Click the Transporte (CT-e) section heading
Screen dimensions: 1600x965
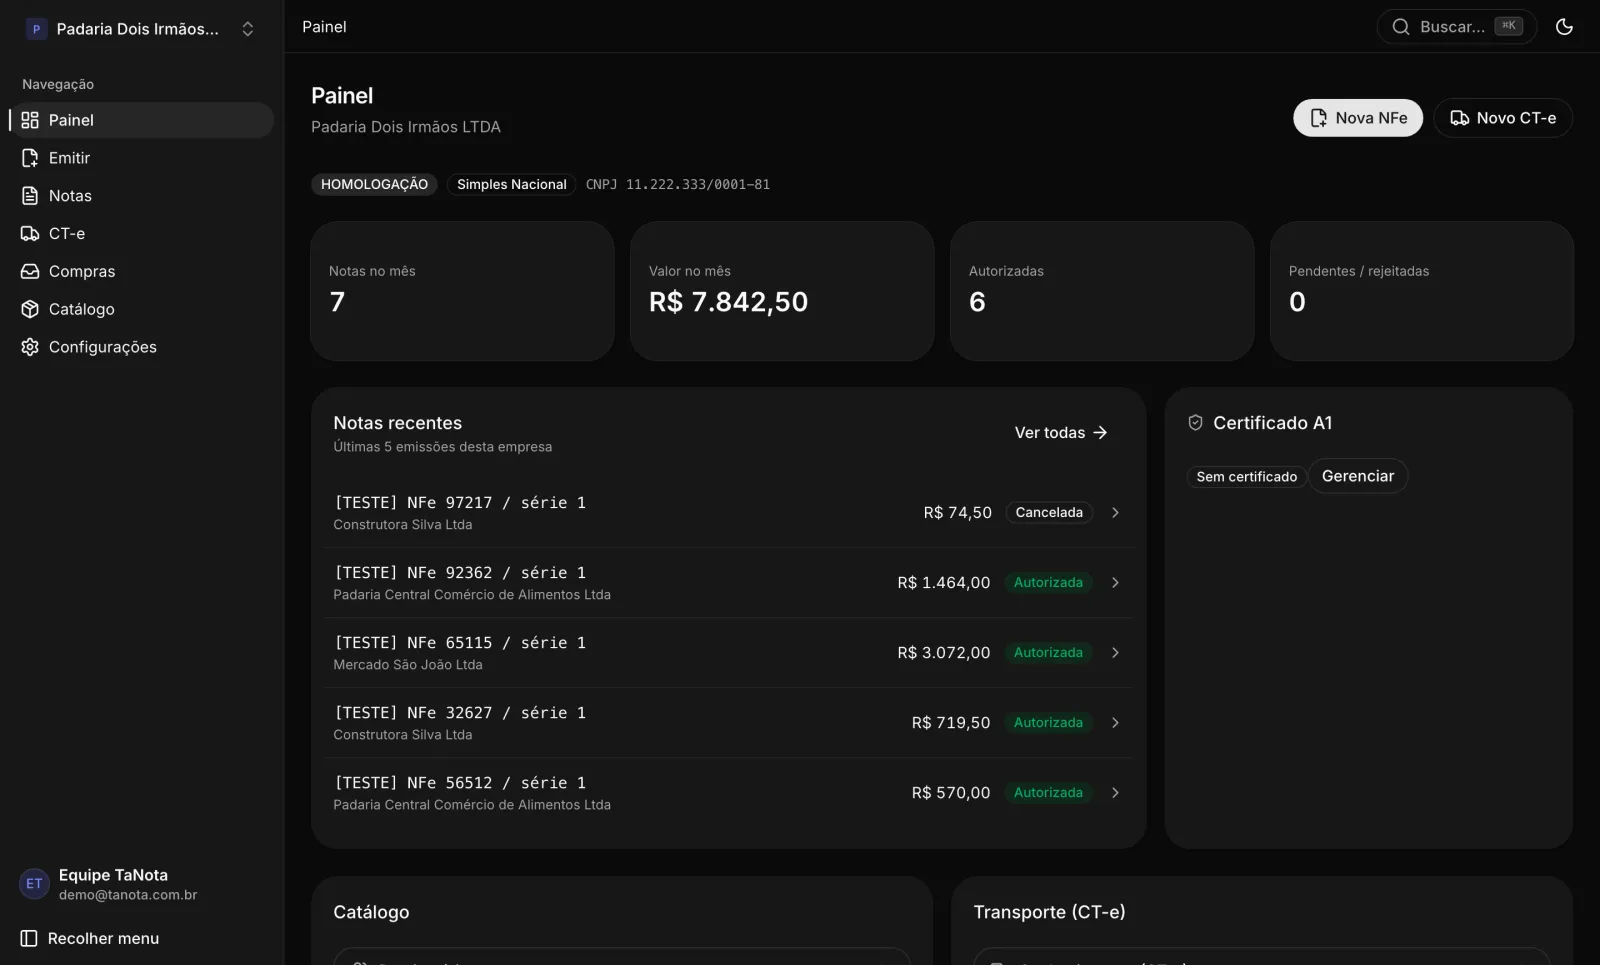[x=1049, y=912]
